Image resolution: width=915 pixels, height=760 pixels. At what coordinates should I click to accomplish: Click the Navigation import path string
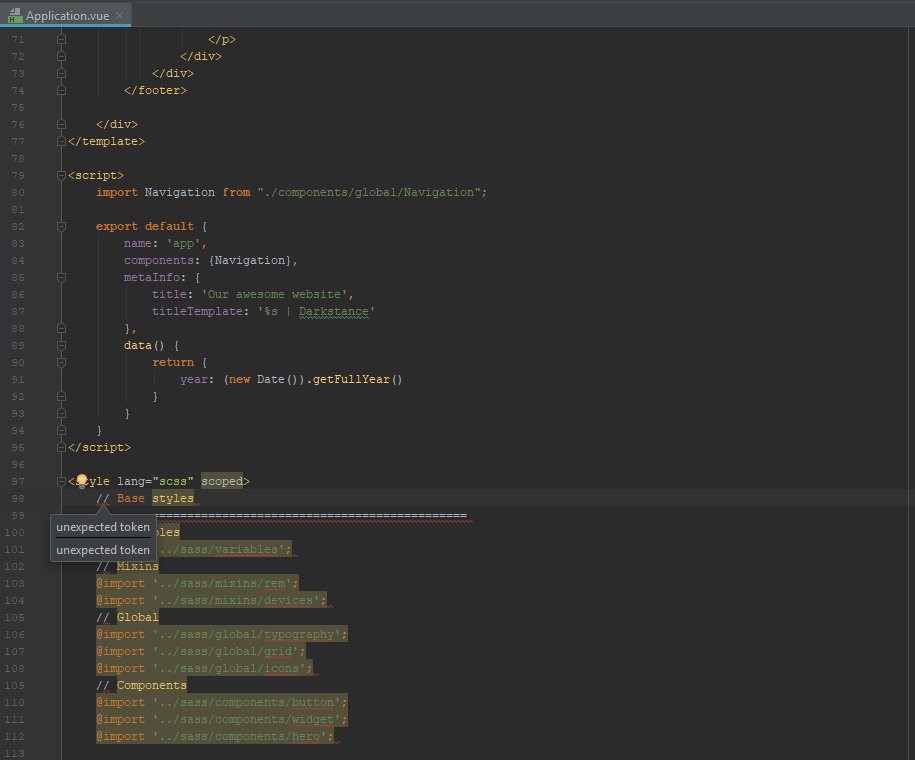tap(369, 193)
